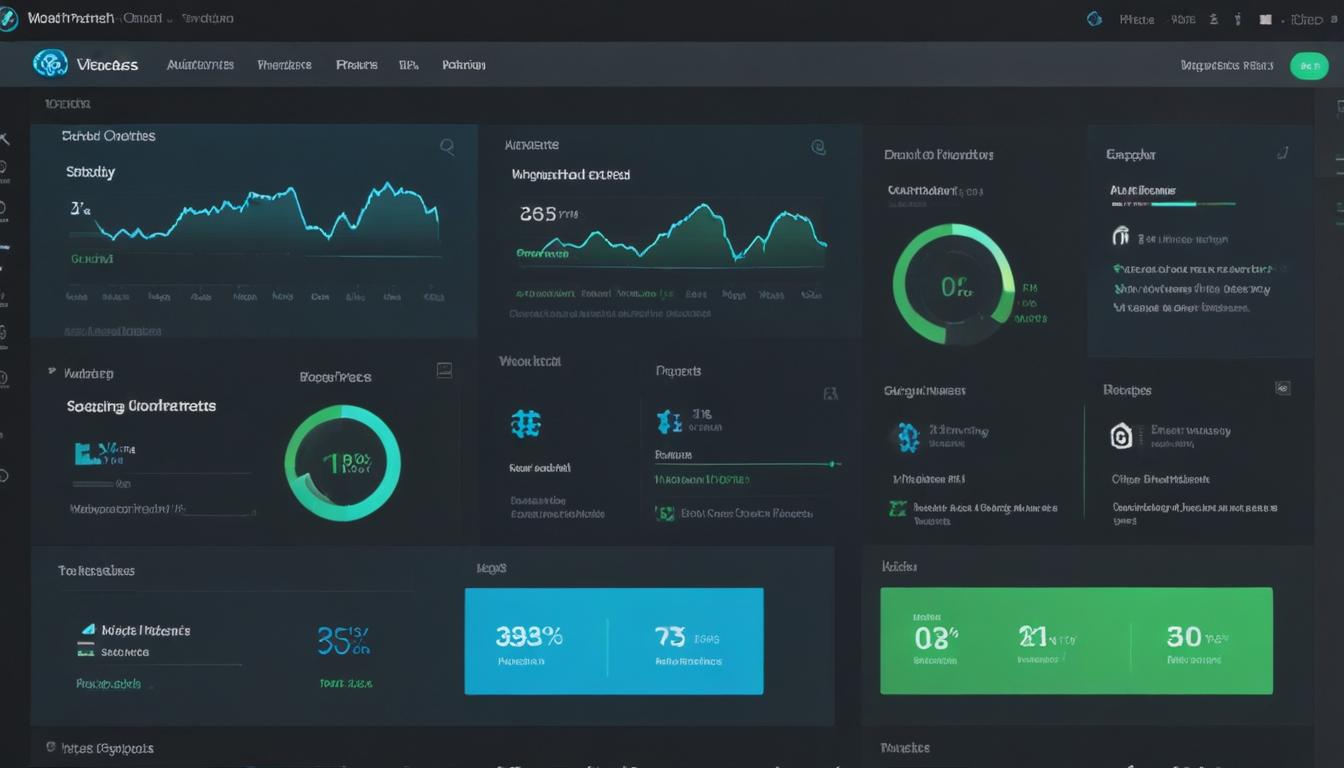The width and height of the screenshot is (1344, 768).
Task: Click the small square icon right of hexagon panel header
Action: pos(1283,388)
